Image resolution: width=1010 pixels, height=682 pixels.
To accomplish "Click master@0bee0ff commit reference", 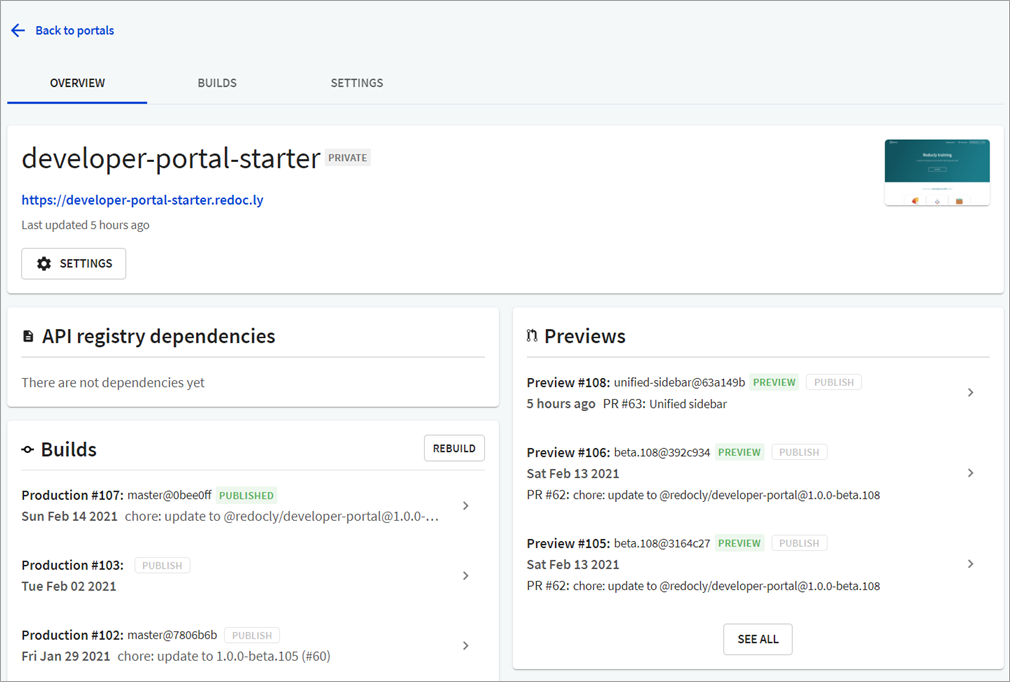I will coord(169,495).
